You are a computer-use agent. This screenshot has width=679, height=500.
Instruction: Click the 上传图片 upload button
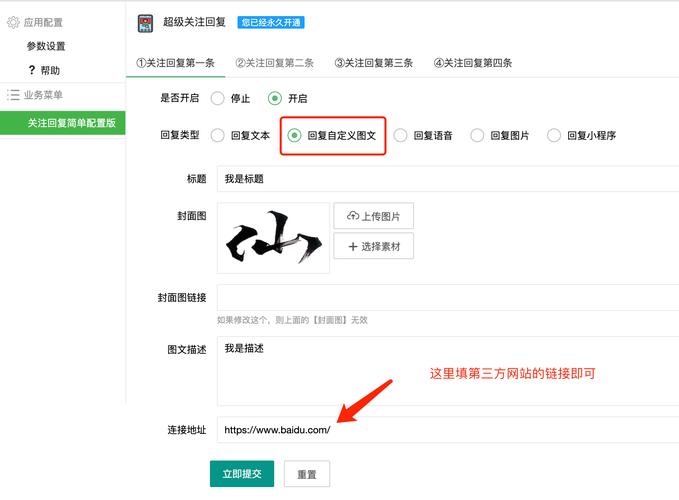[x=374, y=216]
